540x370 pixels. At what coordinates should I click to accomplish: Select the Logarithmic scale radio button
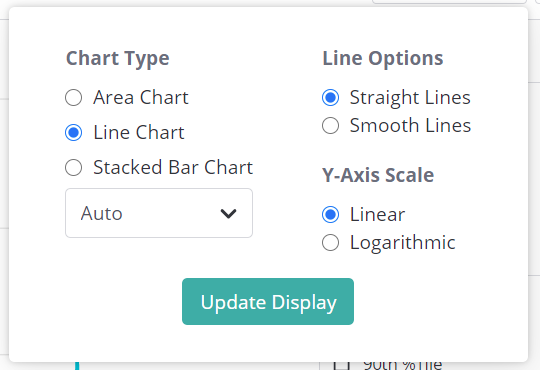coord(330,243)
